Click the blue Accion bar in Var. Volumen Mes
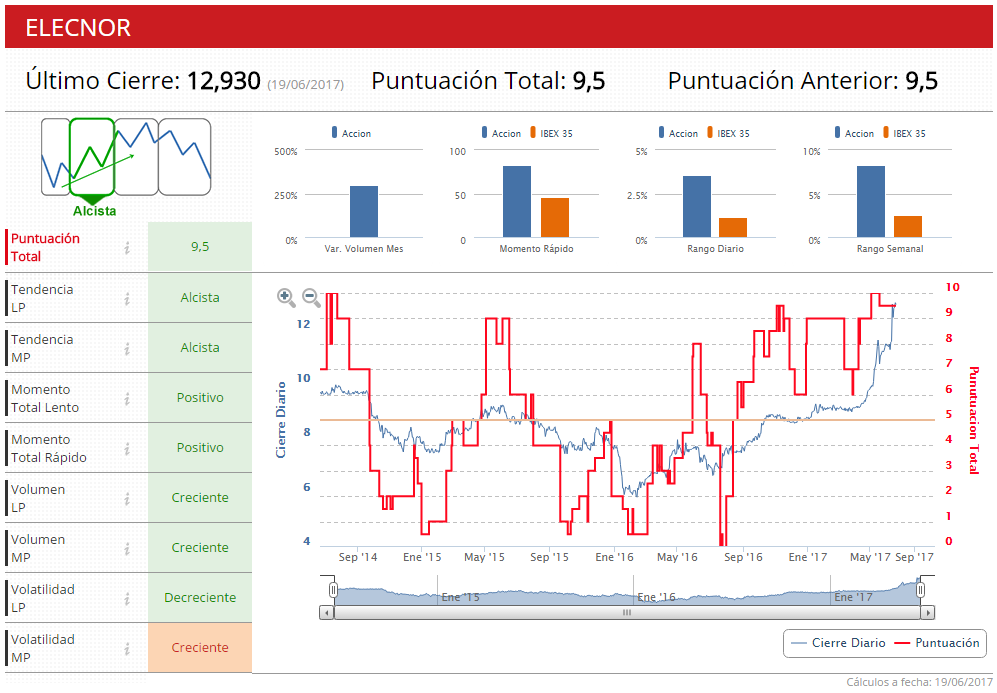The width and height of the screenshot is (997, 693). tap(364, 212)
